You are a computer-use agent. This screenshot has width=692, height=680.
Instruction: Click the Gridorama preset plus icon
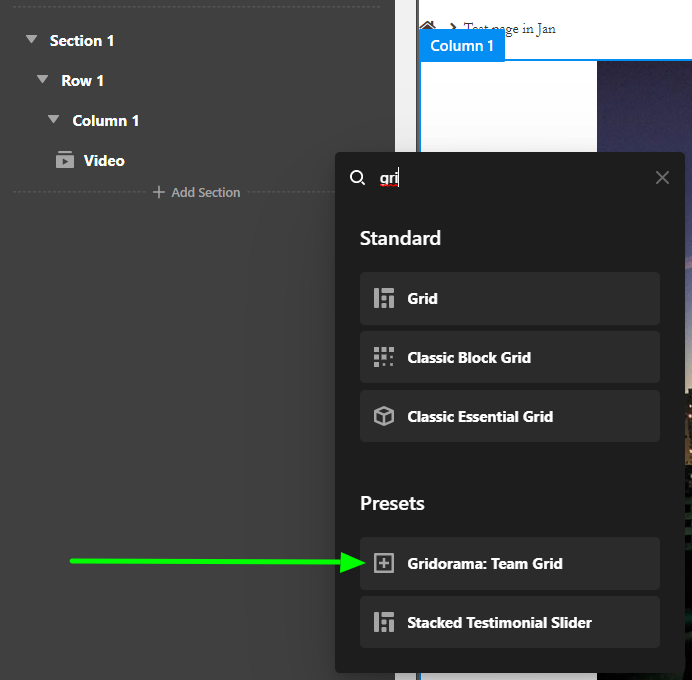(384, 564)
